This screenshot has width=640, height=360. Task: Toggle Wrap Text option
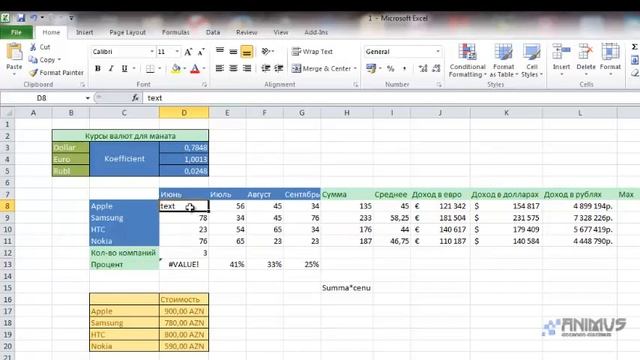pos(312,51)
